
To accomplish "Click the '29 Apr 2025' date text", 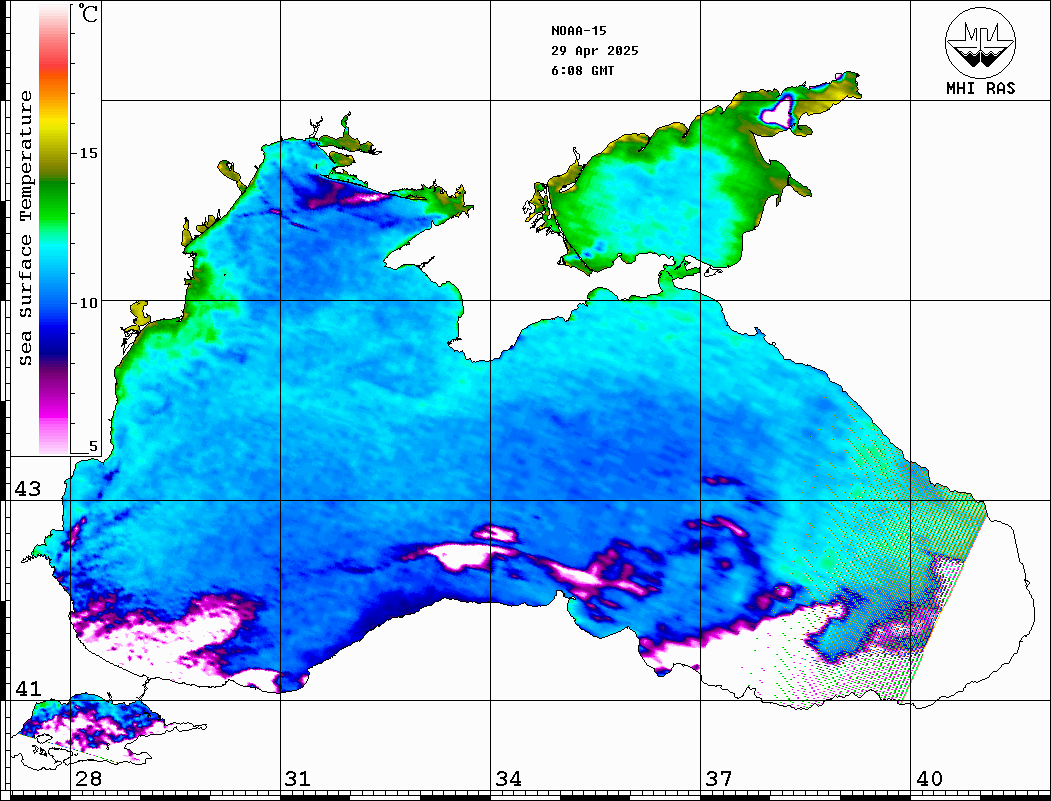I will pos(595,51).
